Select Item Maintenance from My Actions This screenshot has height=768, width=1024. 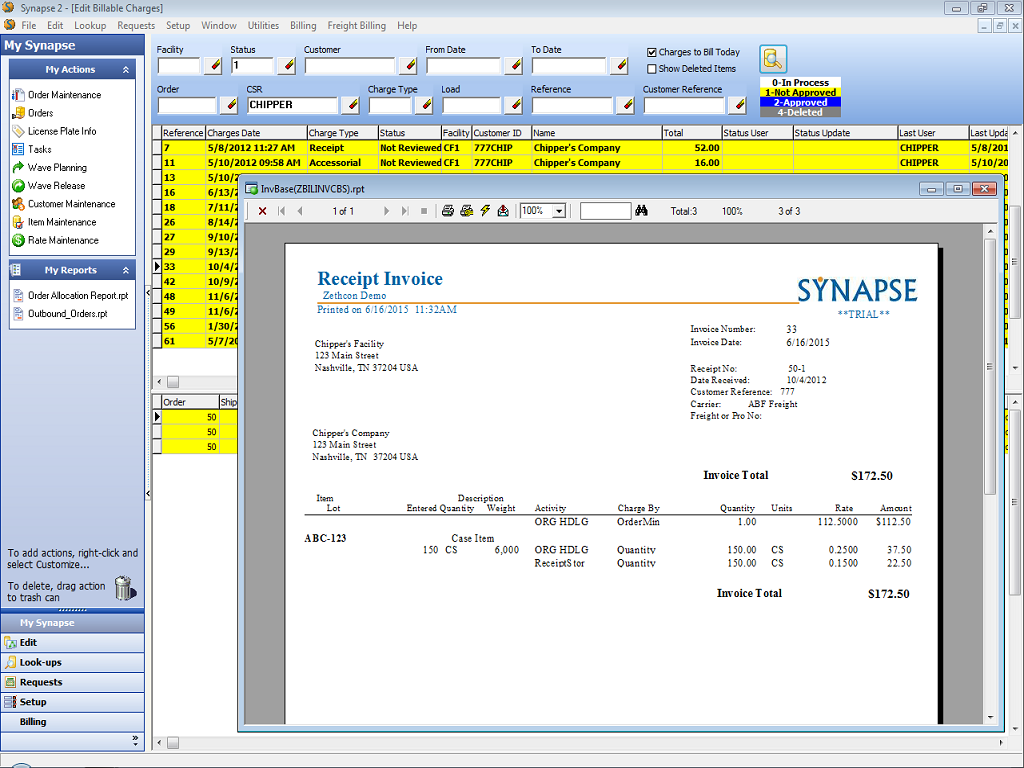click(61, 223)
